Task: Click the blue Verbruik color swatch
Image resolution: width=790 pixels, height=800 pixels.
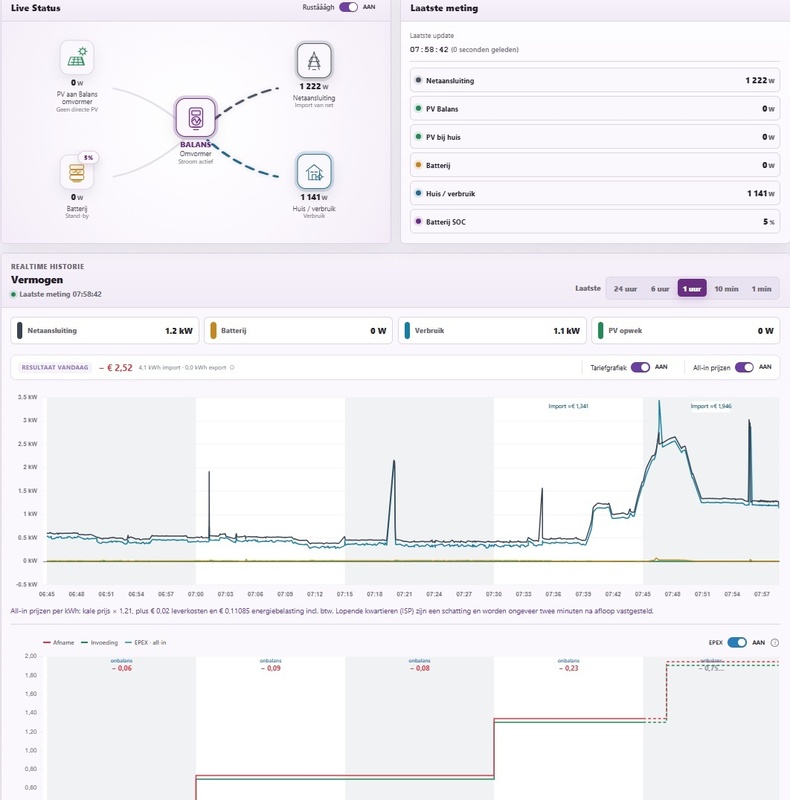Action: coord(407,331)
